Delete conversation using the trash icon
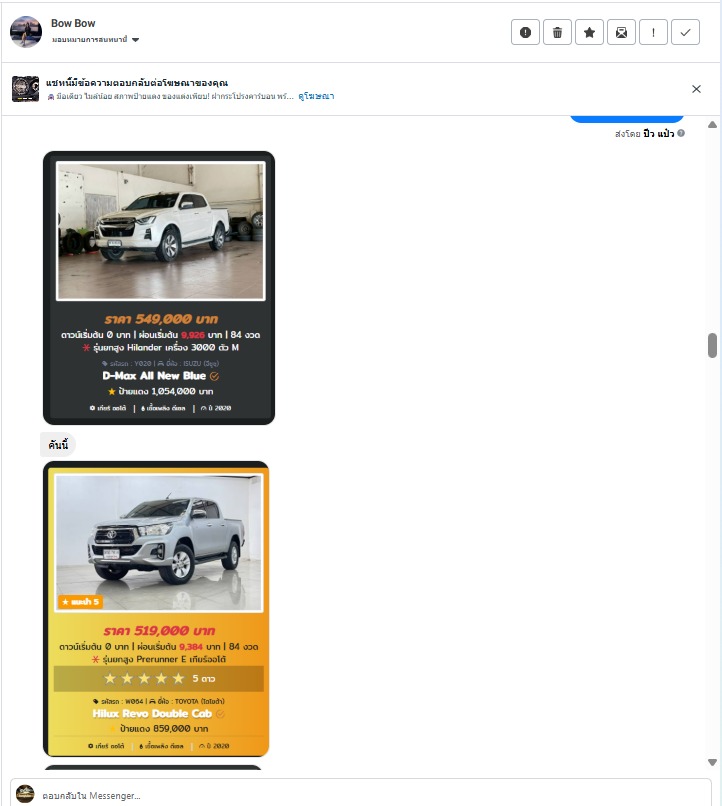722x806 pixels. coord(557,32)
